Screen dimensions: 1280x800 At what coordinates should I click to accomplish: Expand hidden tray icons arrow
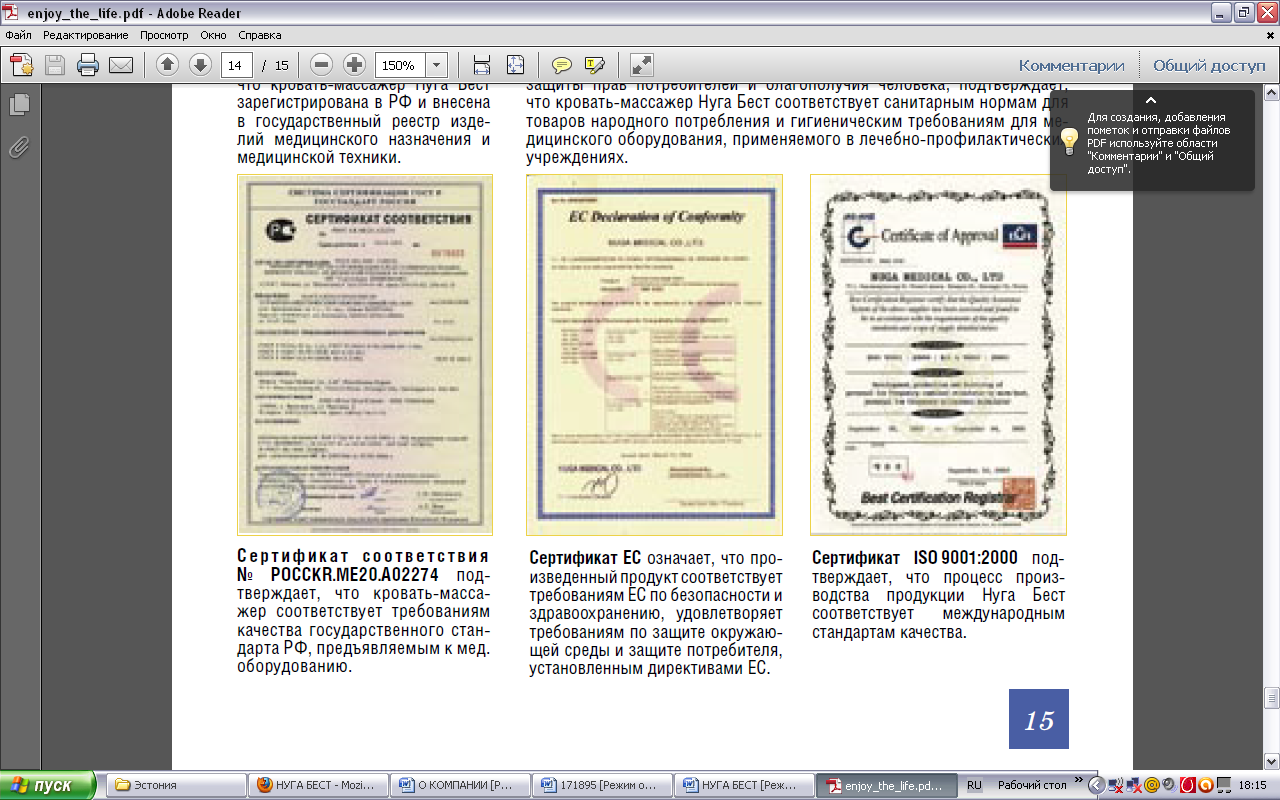tap(1096, 786)
